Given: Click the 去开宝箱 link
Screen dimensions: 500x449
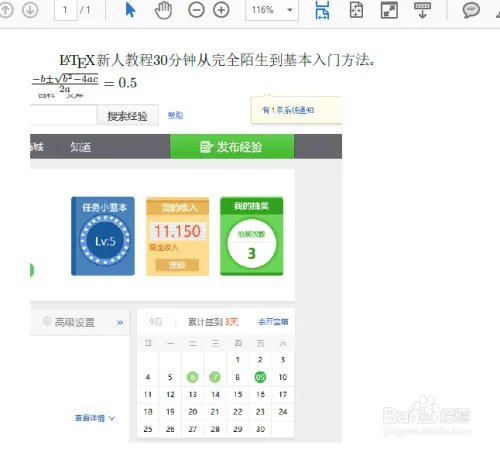Looking at the screenshot, I should 273,322.
